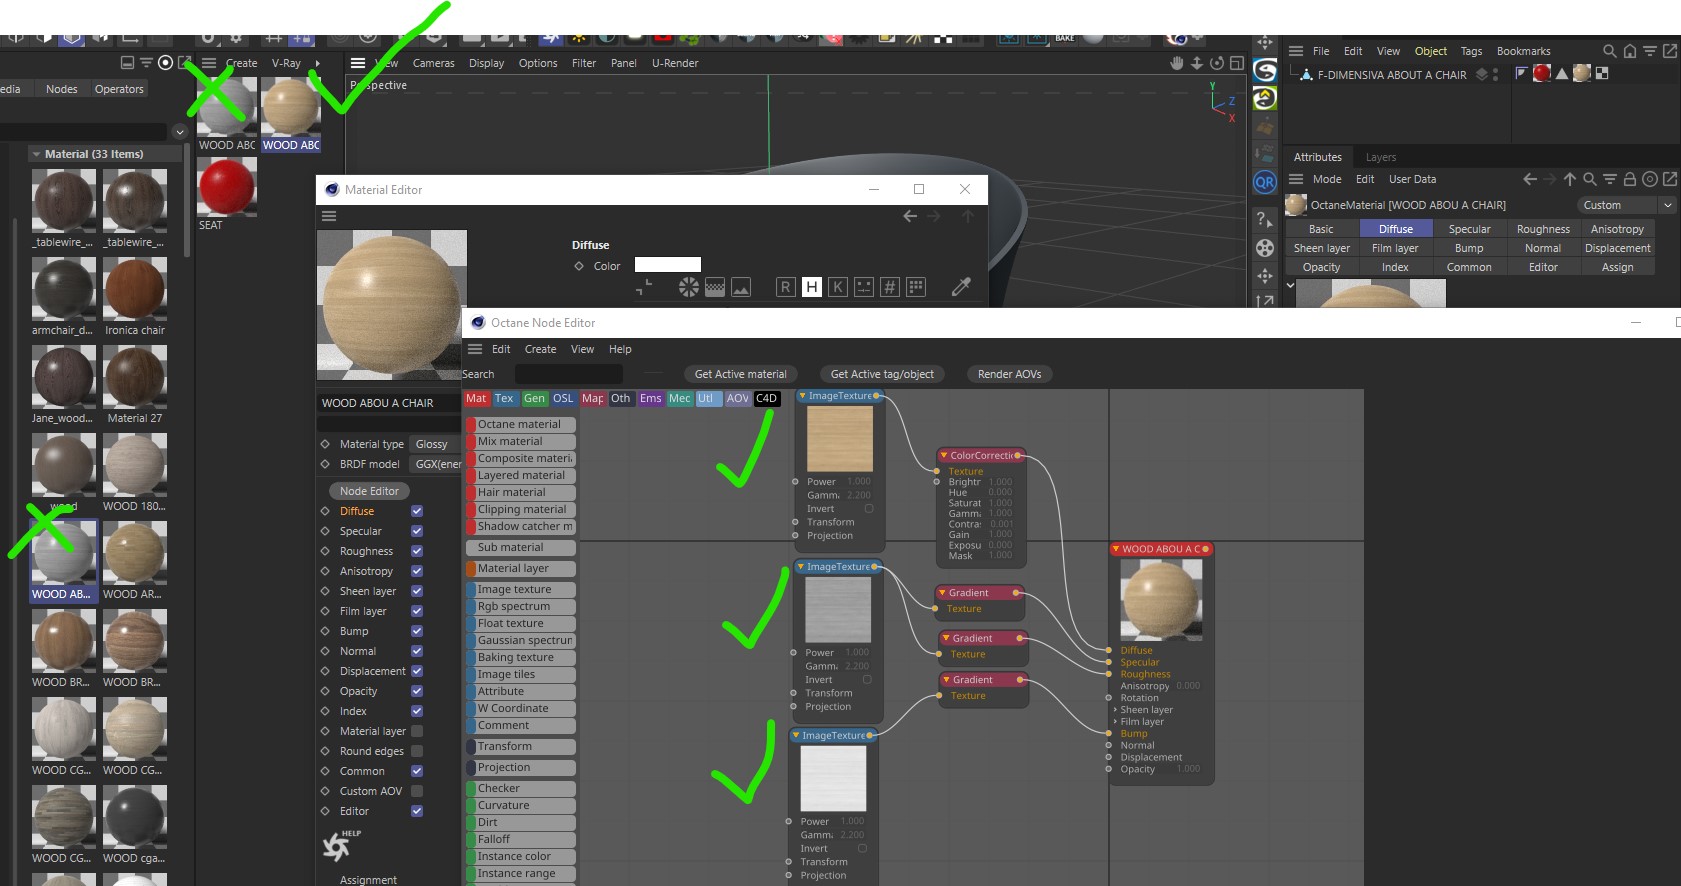Add a Mix material node from list
The image size is (1681, 886).
pos(521,441)
